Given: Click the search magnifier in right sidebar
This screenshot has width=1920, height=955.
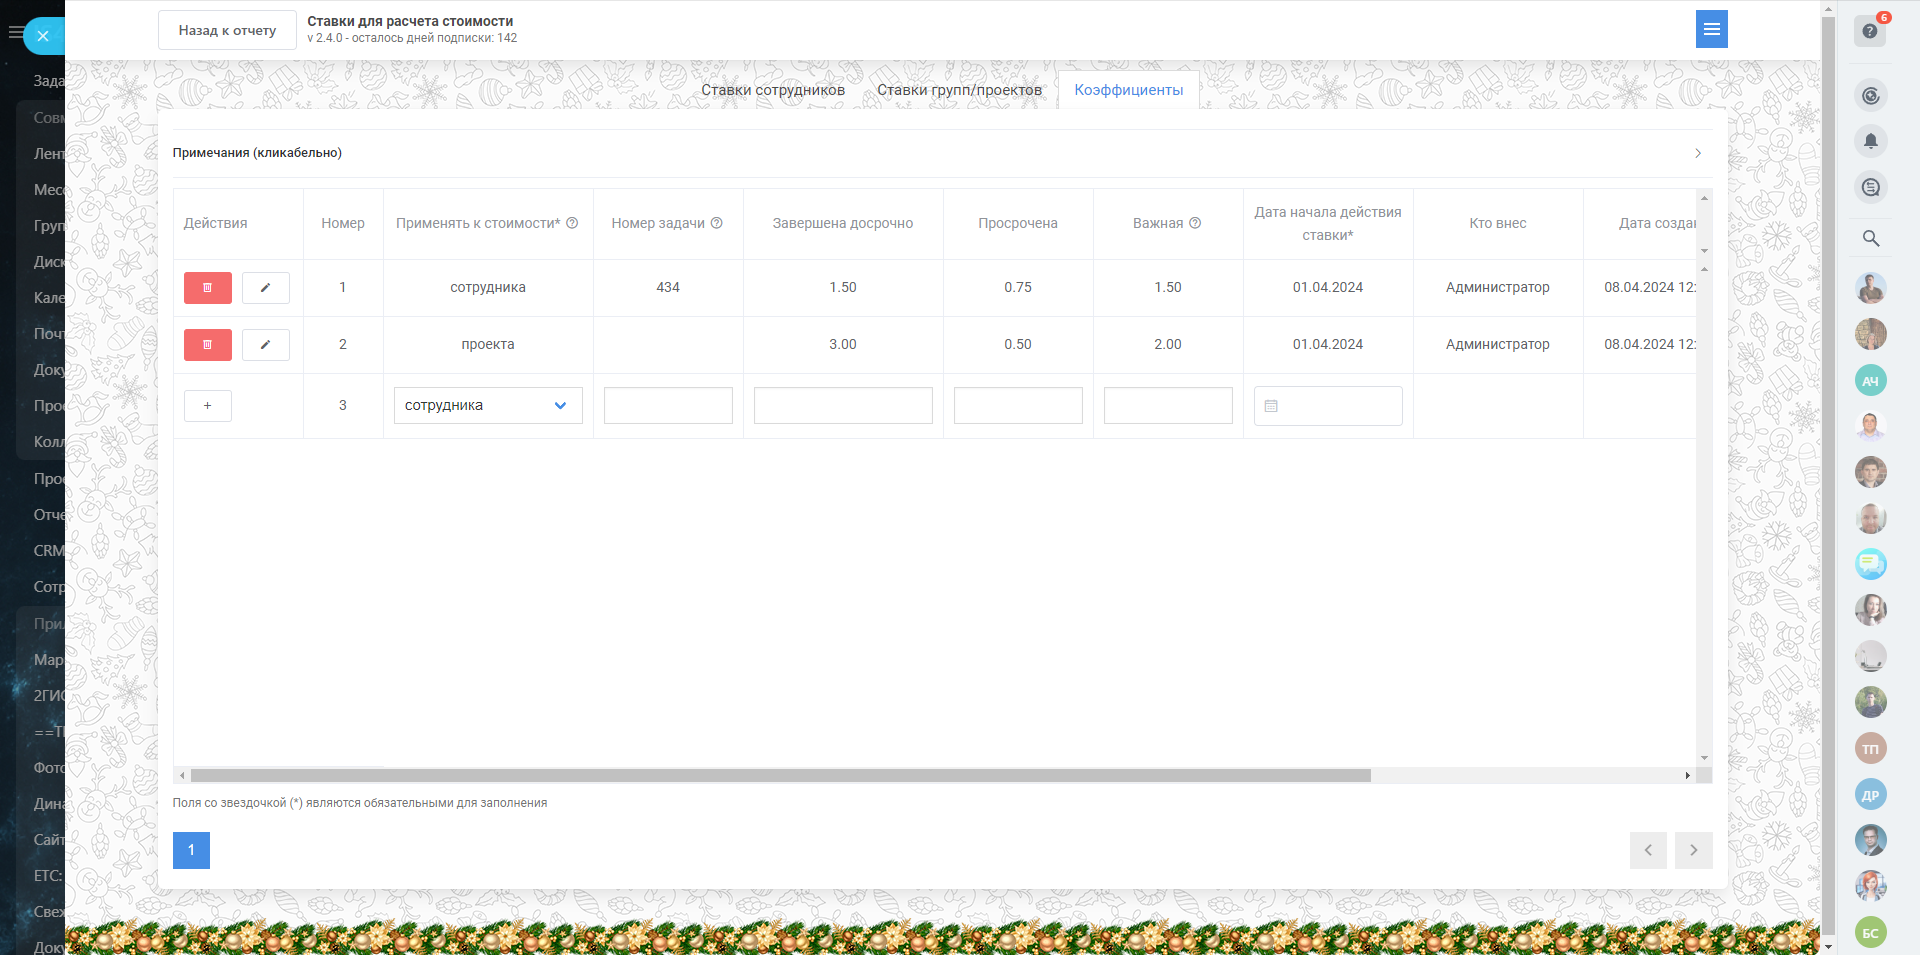Looking at the screenshot, I should [1870, 238].
